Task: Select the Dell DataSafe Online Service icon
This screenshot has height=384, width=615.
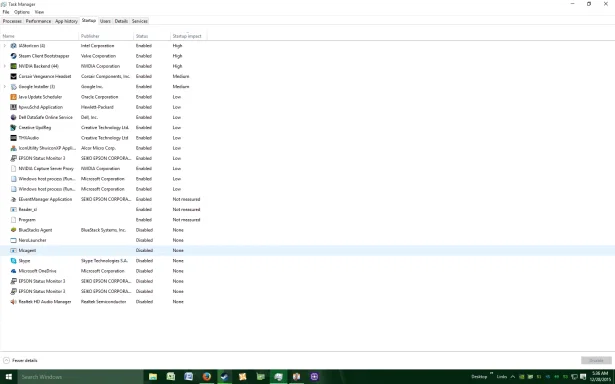Action: click(x=13, y=117)
